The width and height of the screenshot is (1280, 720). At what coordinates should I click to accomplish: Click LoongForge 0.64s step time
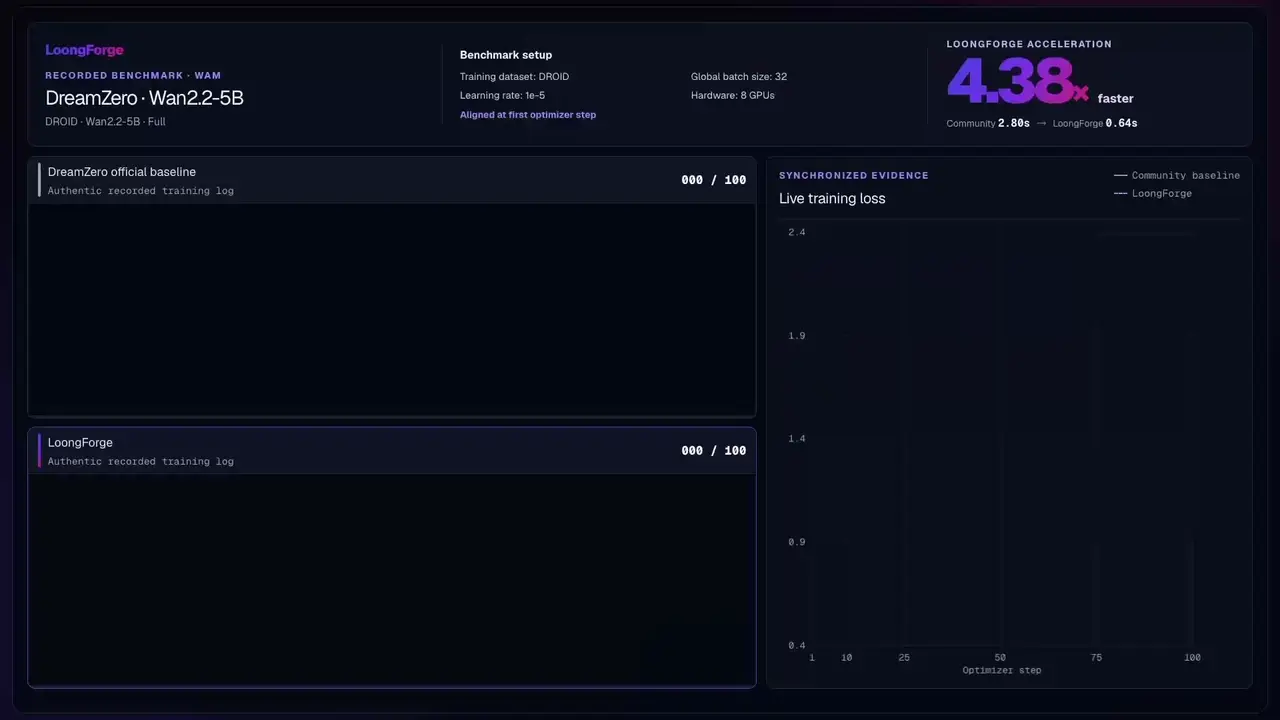(1095, 124)
